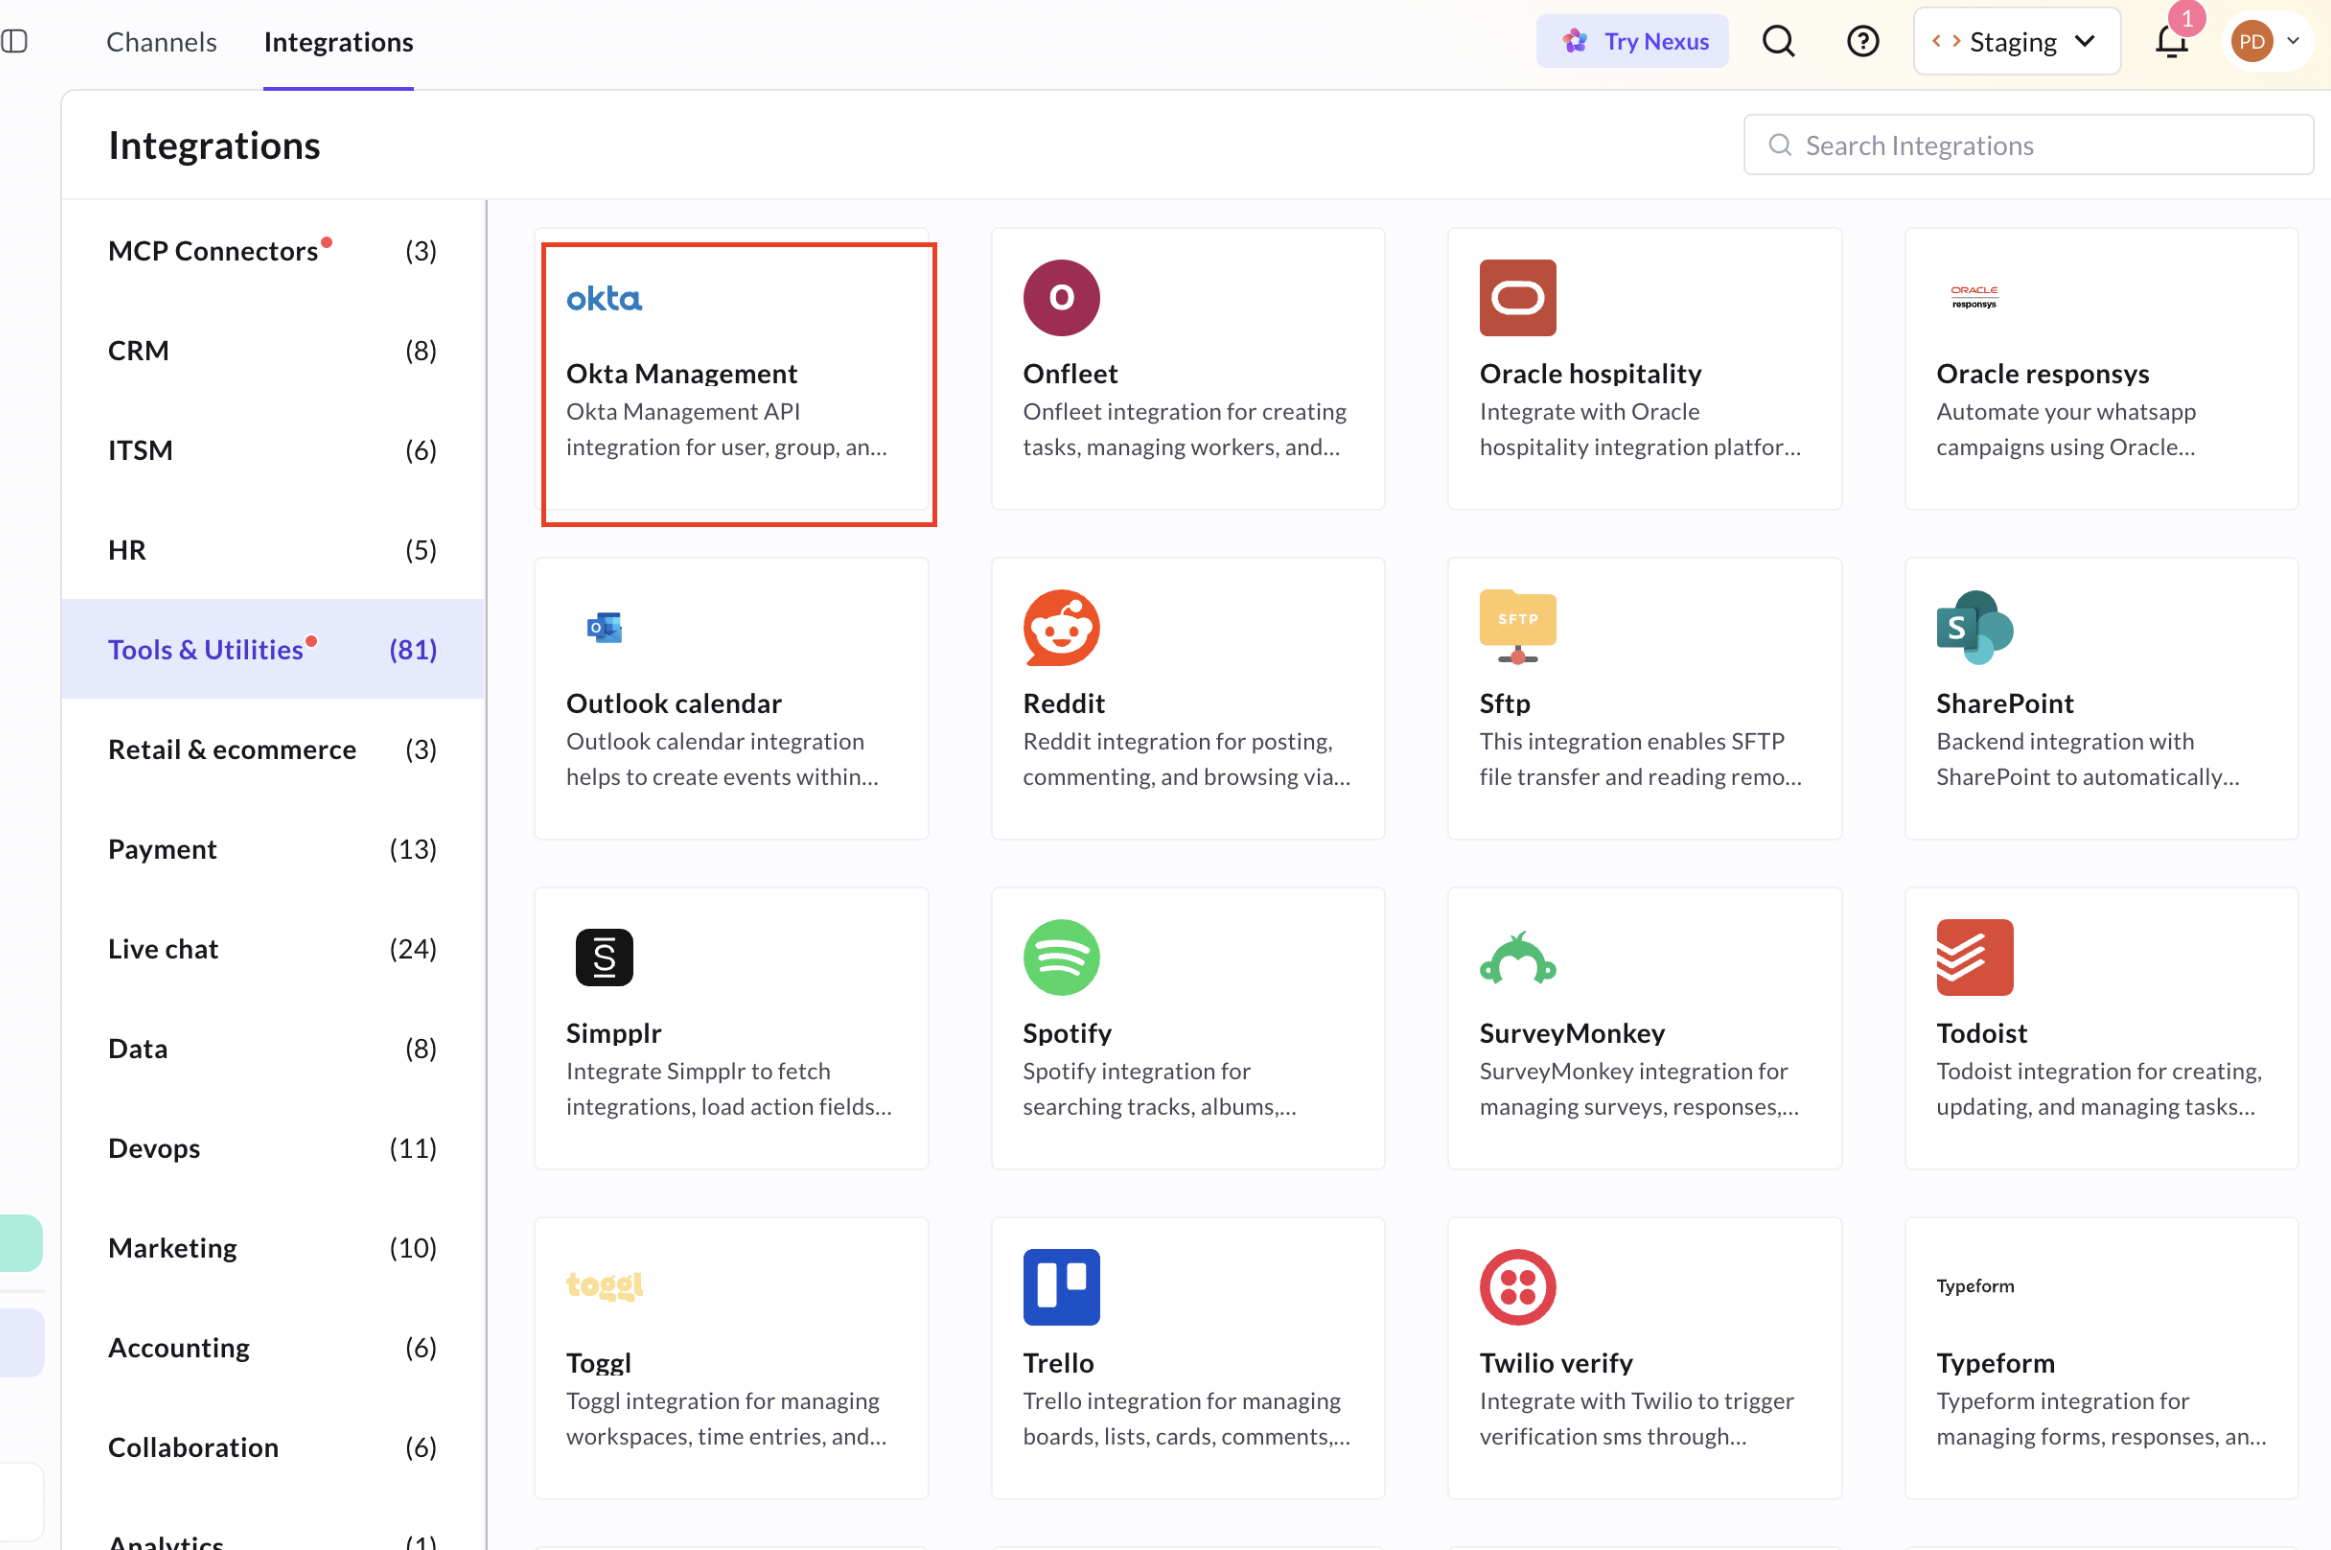2331x1550 pixels.
Task: Open the SharePoint integration title
Action: coord(2004,703)
